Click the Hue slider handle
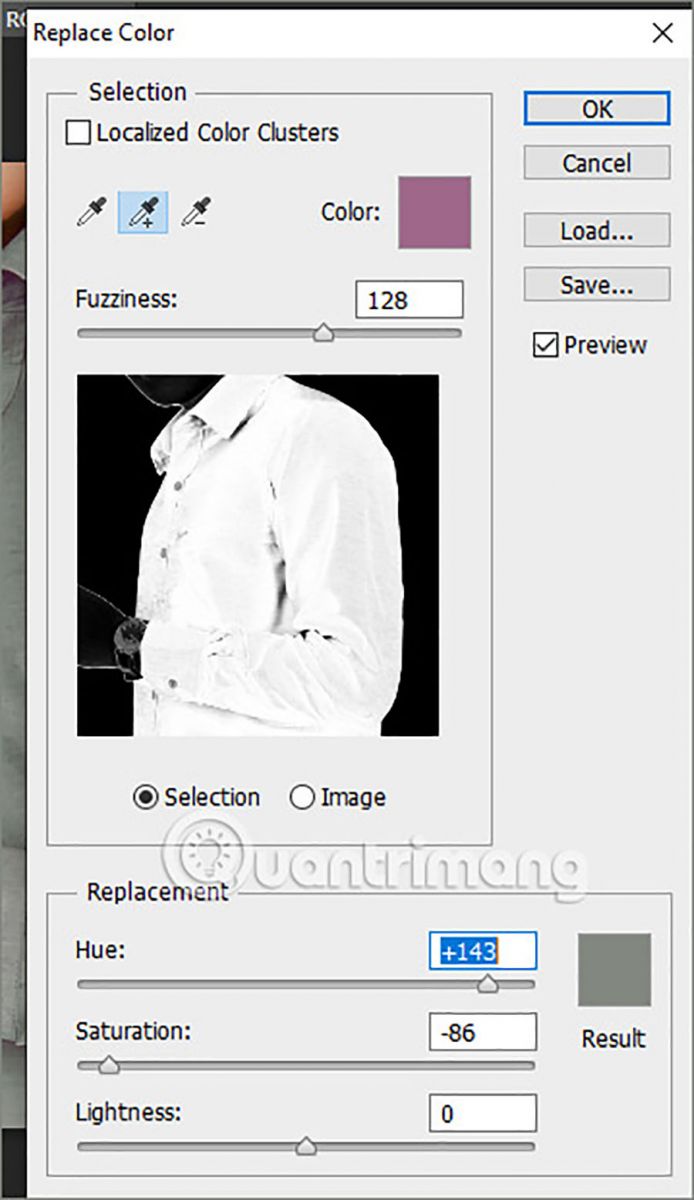Image resolution: width=694 pixels, height=1200 pixels. click(488, 985)
